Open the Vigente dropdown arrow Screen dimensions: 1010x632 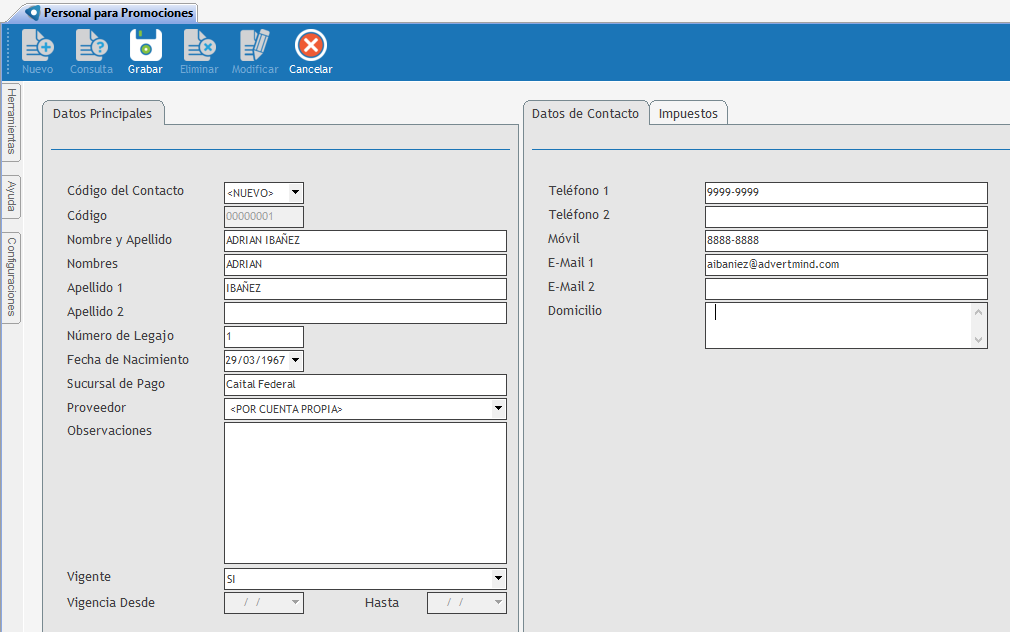498,578
